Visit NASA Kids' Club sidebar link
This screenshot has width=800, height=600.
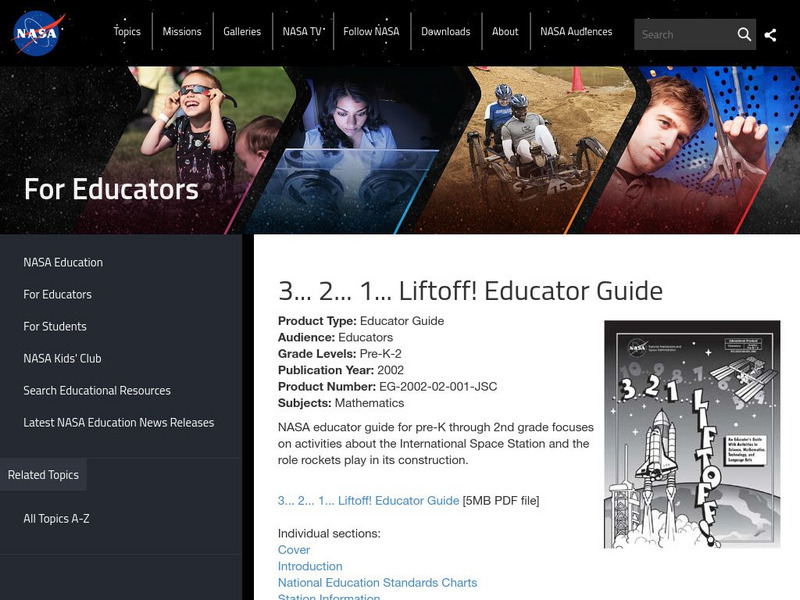pos(62,358)
